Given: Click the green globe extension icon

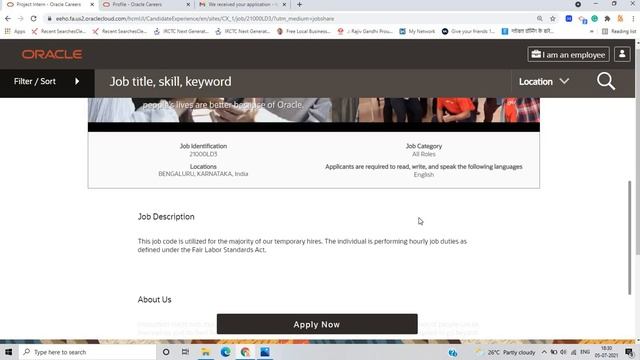Looking at the screenshot, I should [595, 18].
